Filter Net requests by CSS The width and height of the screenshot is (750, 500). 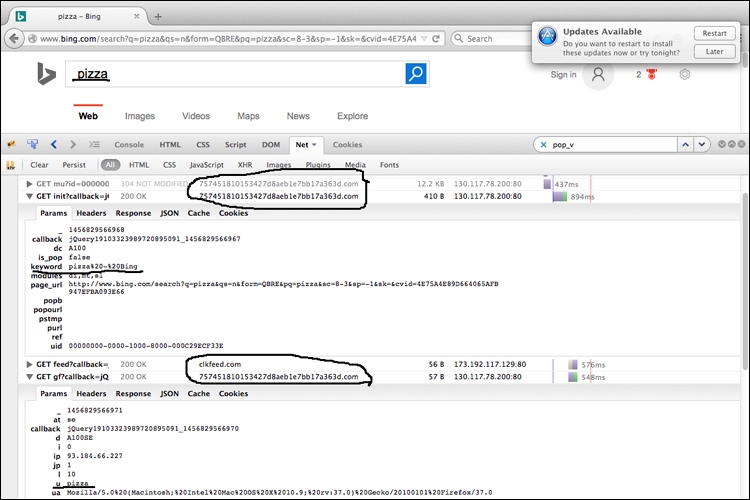click(169, 165)
